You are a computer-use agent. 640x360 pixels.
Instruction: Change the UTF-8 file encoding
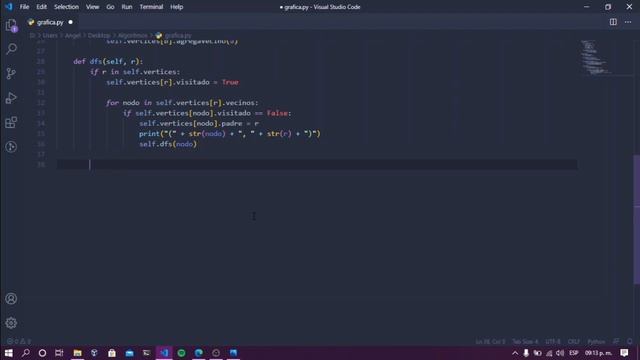(553, 341)
